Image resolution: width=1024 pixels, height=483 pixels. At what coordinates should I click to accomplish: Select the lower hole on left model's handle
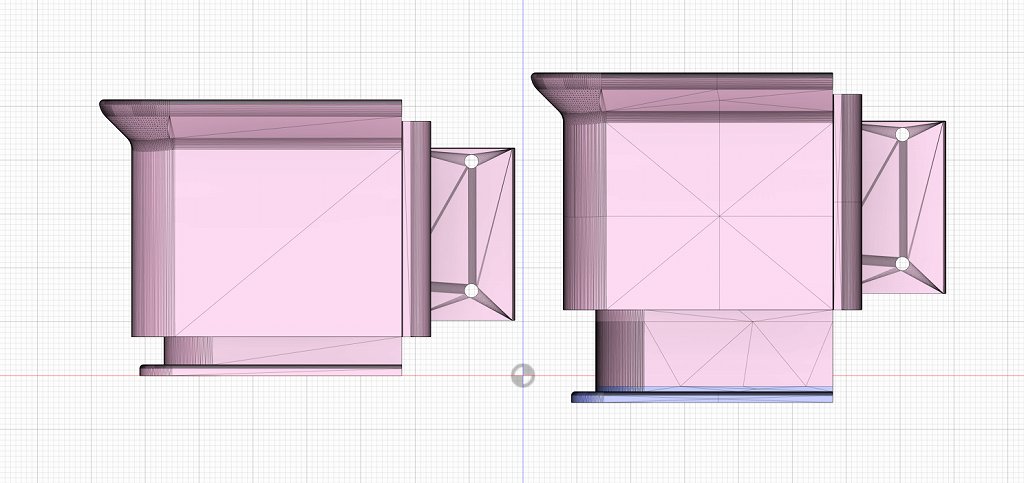pyautogui.click(x=472, y=290)
